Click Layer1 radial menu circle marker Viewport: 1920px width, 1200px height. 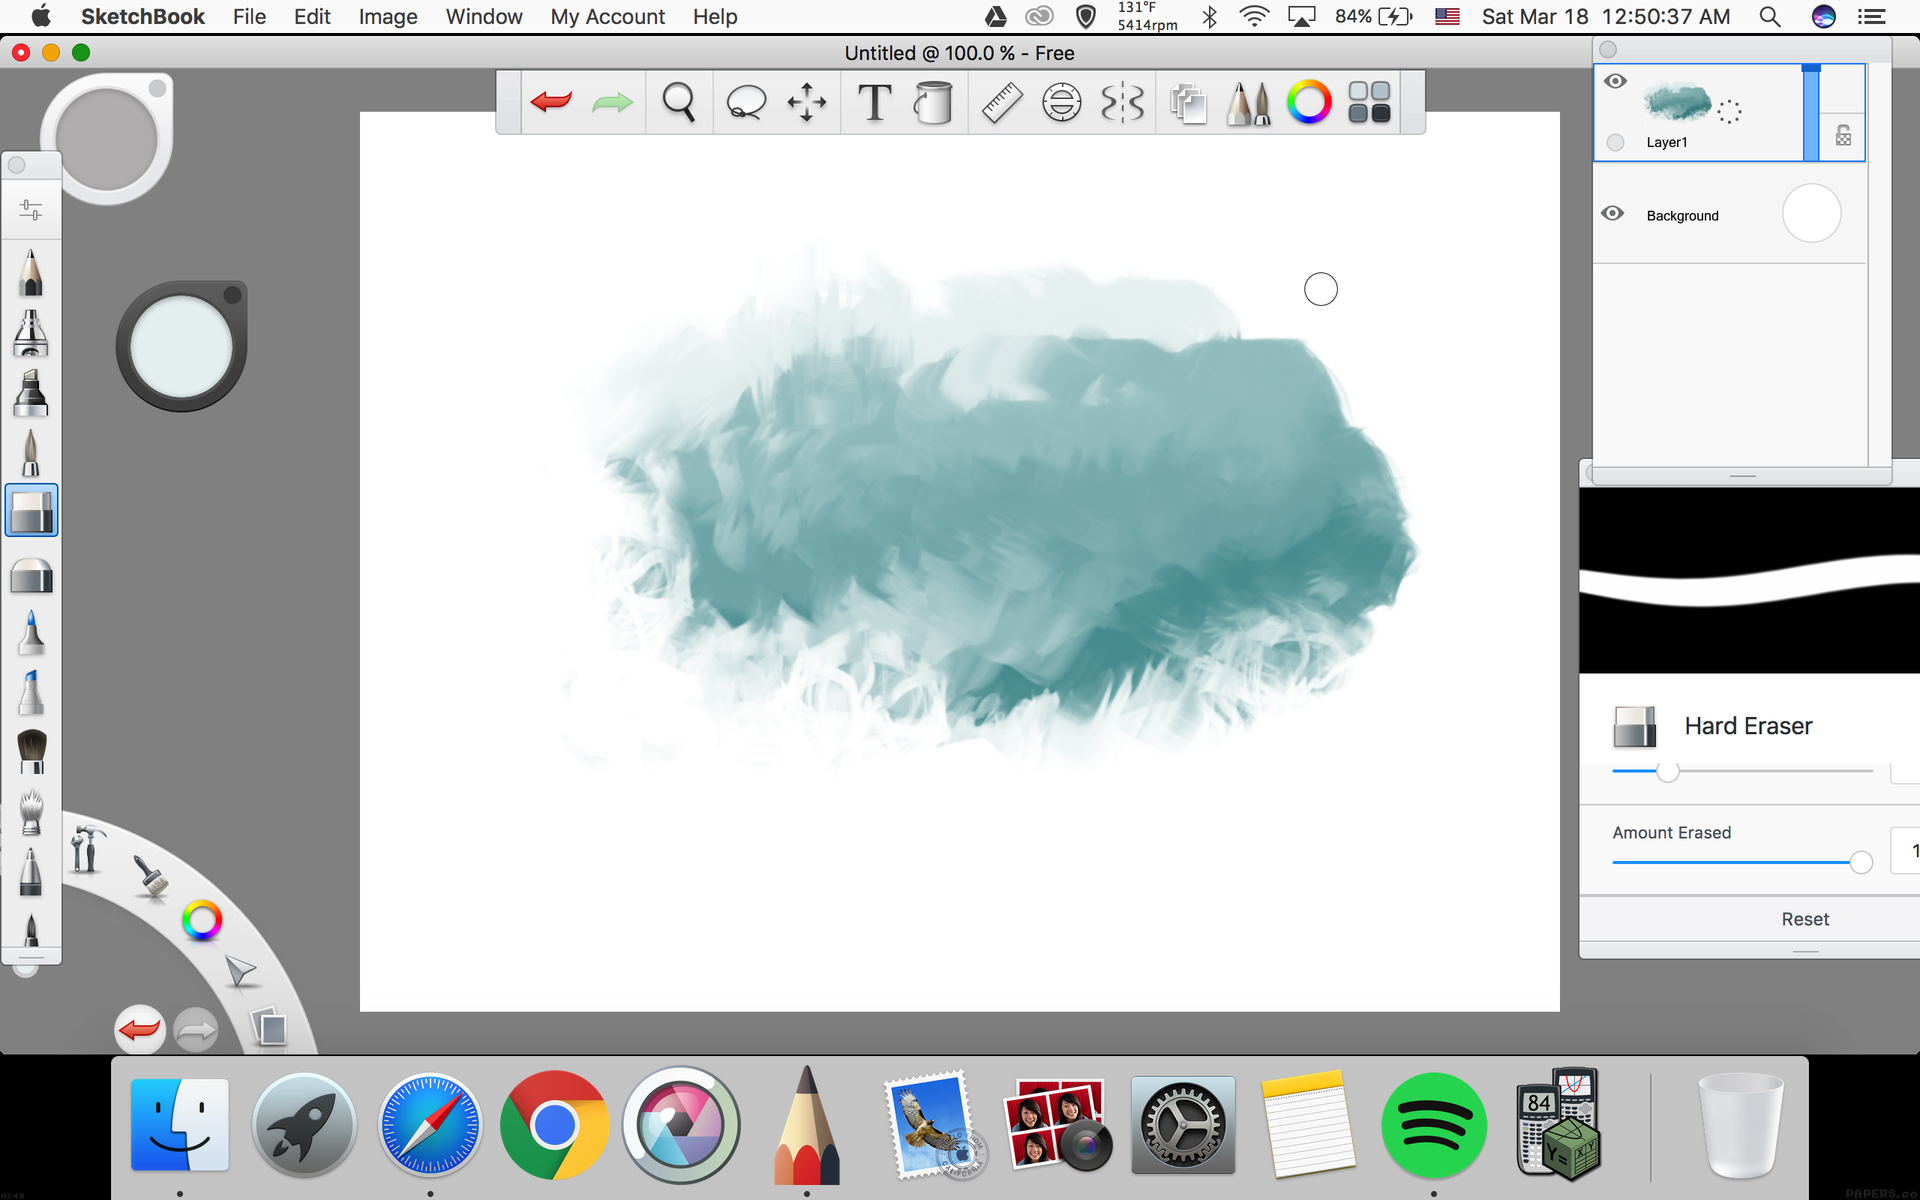pyautogui.click(x=1729, y=112)
